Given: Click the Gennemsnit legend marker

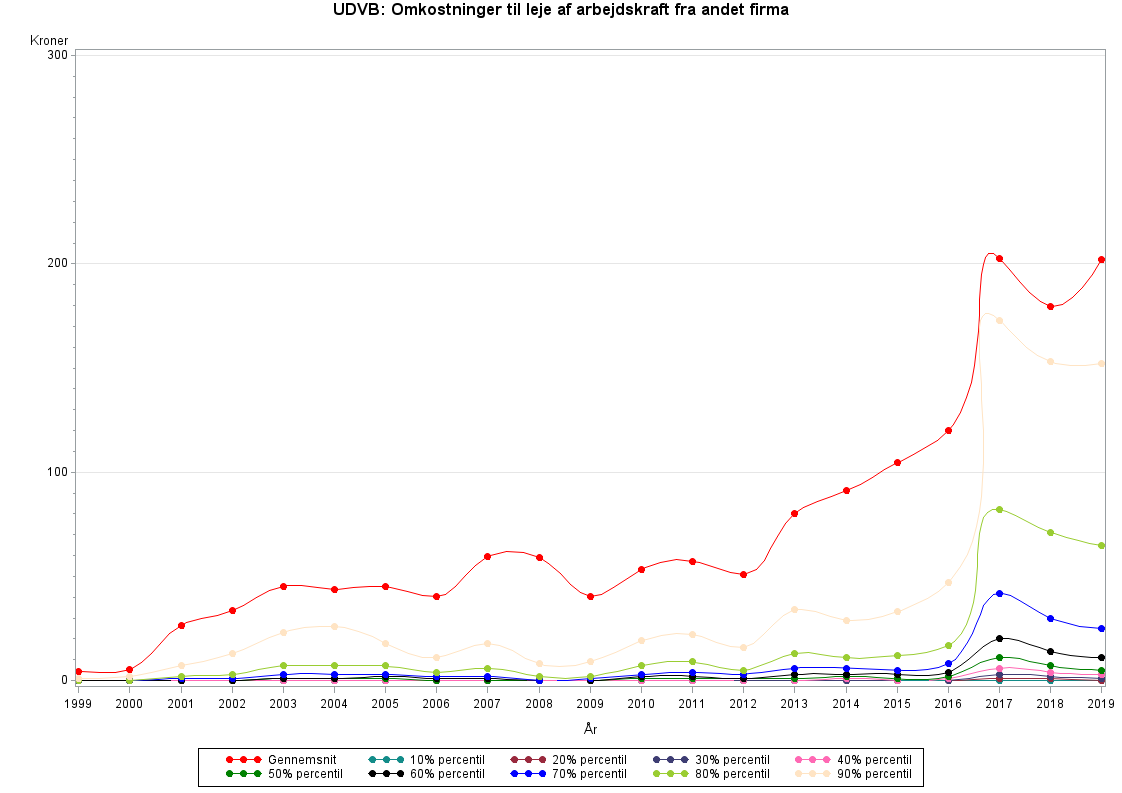Looking at the screenshot, I should (243, 760).
